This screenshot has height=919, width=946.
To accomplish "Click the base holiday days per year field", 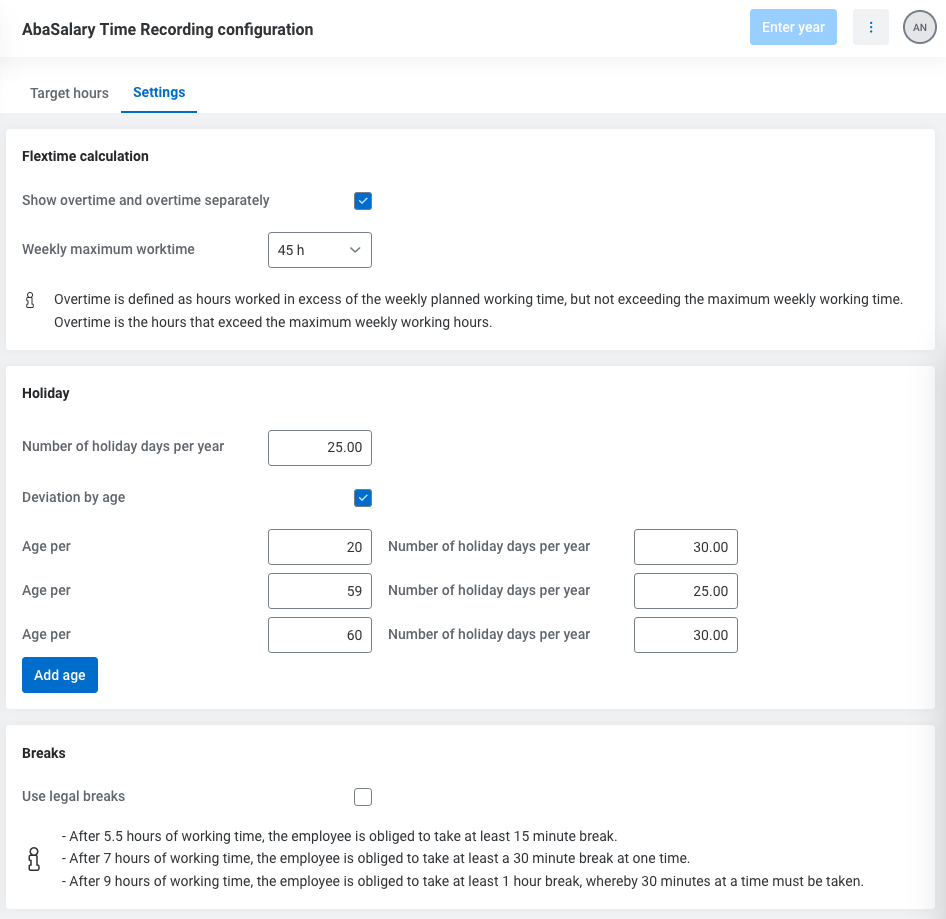I will coord(320,447).
